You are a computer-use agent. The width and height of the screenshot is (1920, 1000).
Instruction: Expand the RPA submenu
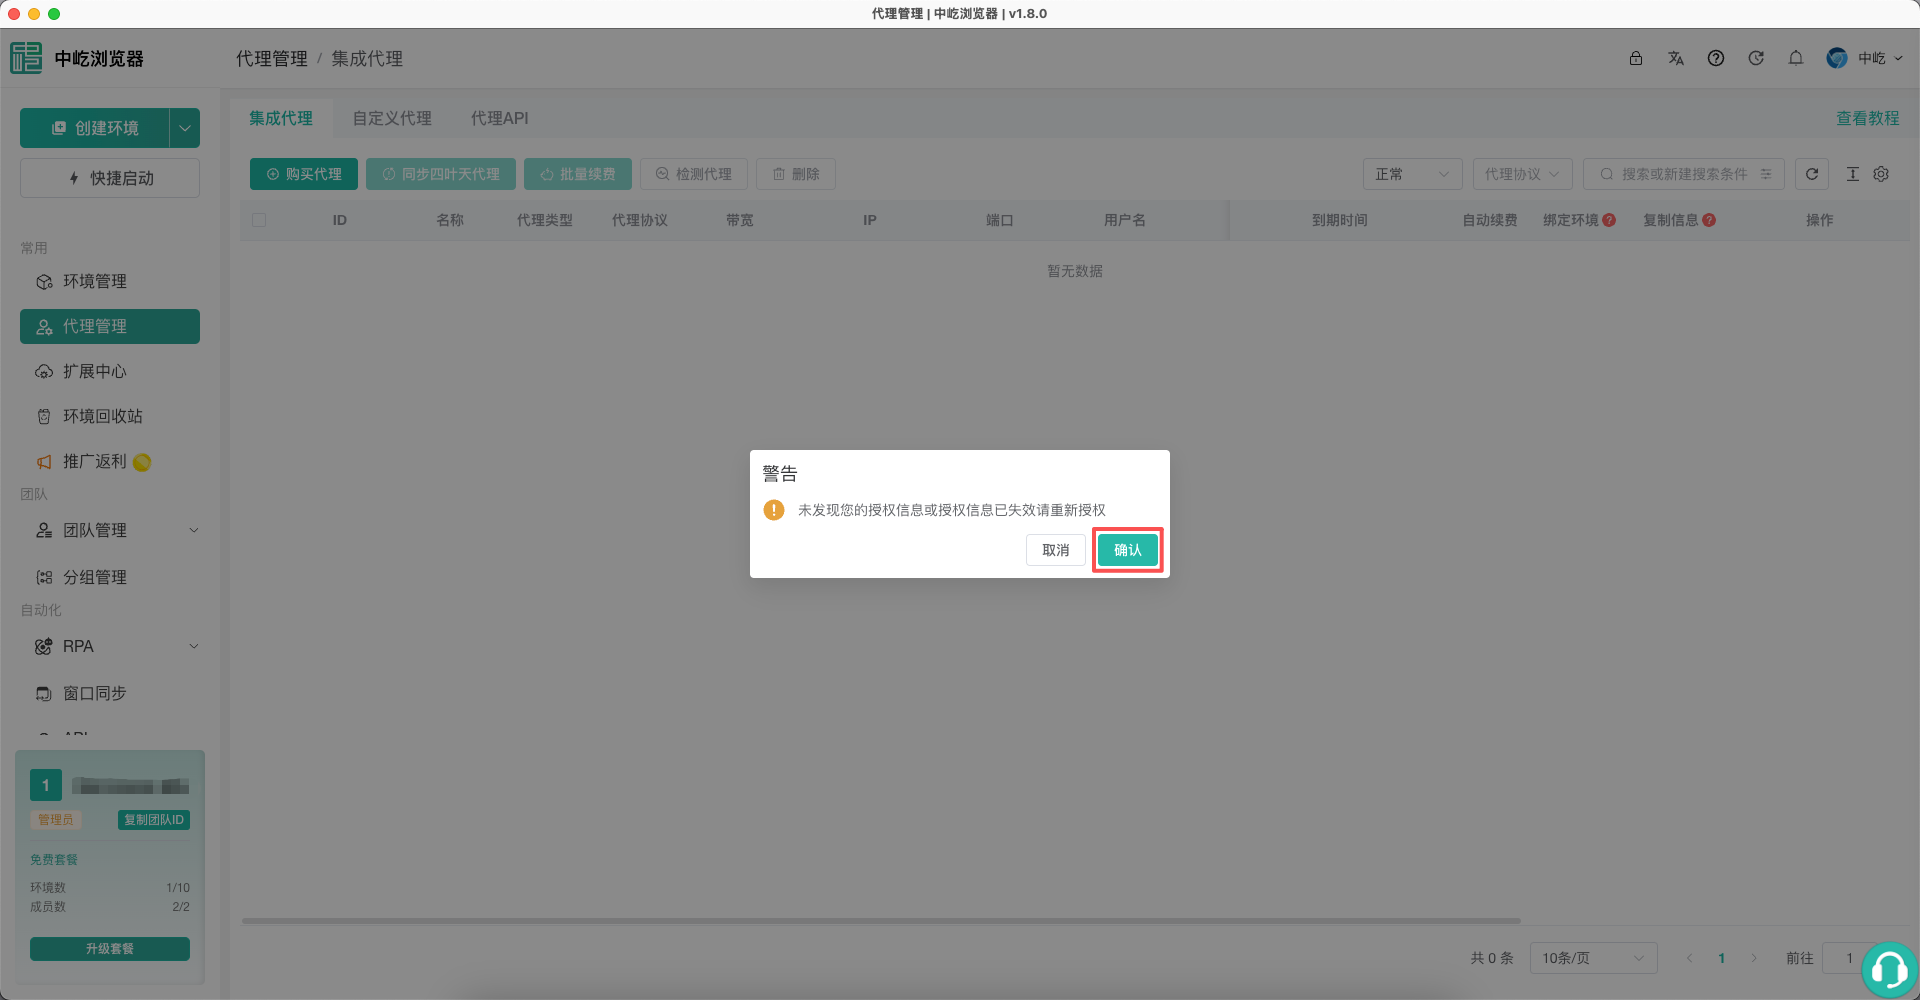coord(110,646)
